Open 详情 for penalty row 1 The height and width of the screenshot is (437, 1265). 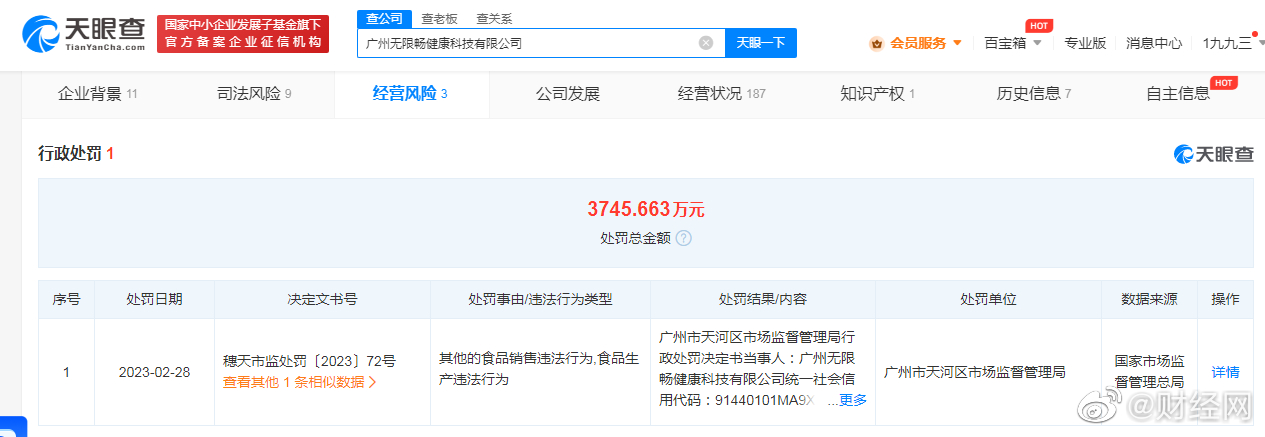[x=1225, y=372]
